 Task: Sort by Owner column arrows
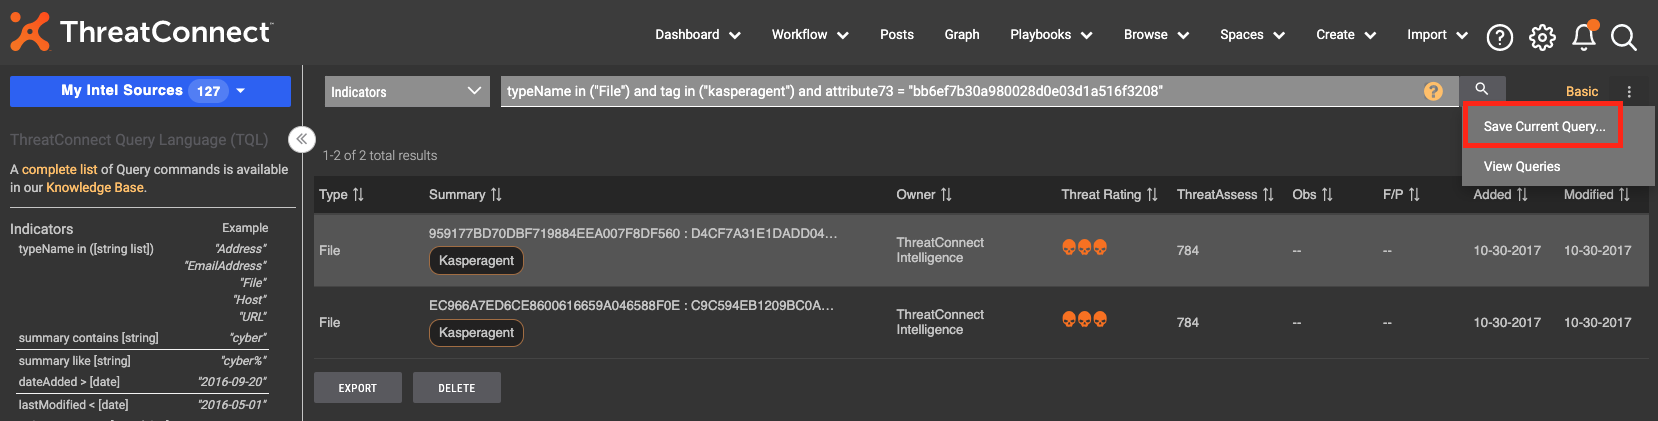click(946, 195)
